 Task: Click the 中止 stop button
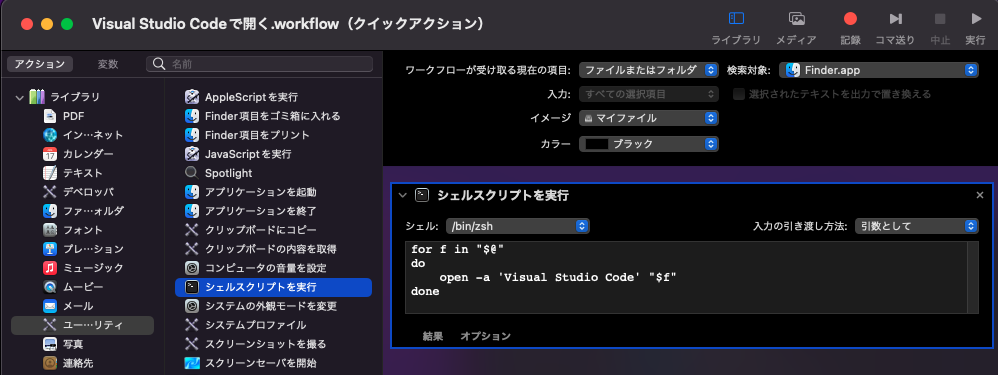940,27
